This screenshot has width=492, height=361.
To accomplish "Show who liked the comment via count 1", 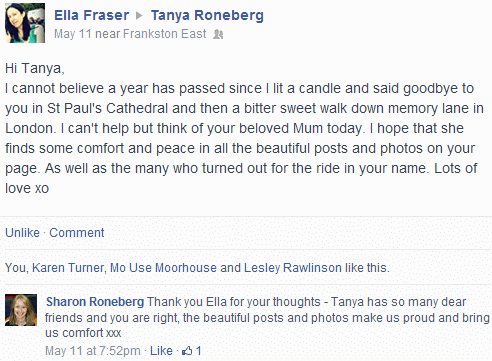I will coord(198,351).
